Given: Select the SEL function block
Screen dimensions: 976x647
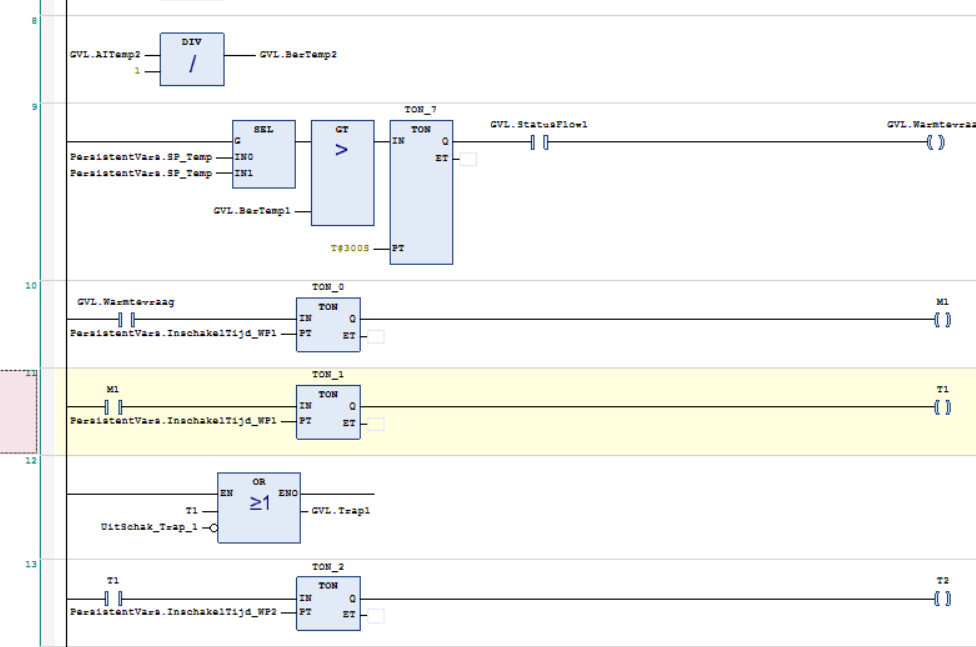Looking at the screenshot, I should (264, 154).
